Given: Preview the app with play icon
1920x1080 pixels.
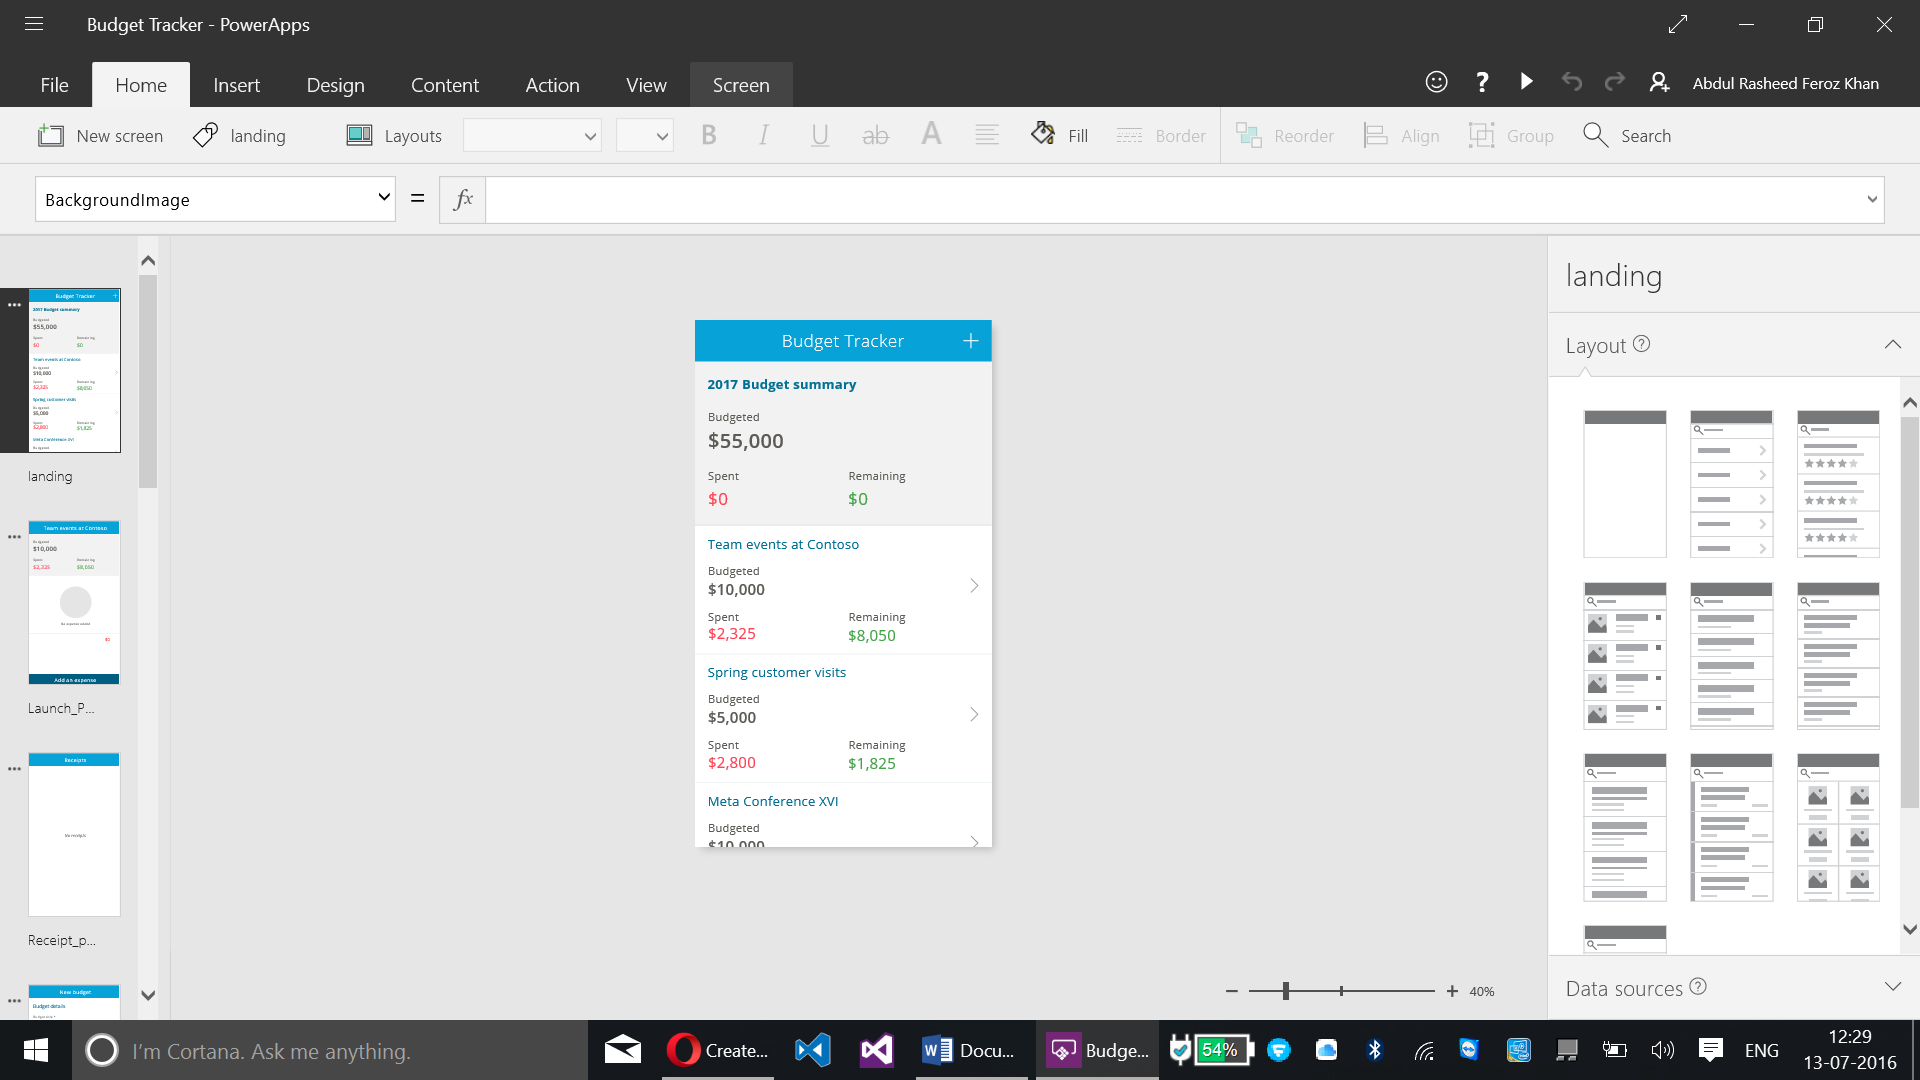Looking at the screenshot, I should pos(1526,81).
